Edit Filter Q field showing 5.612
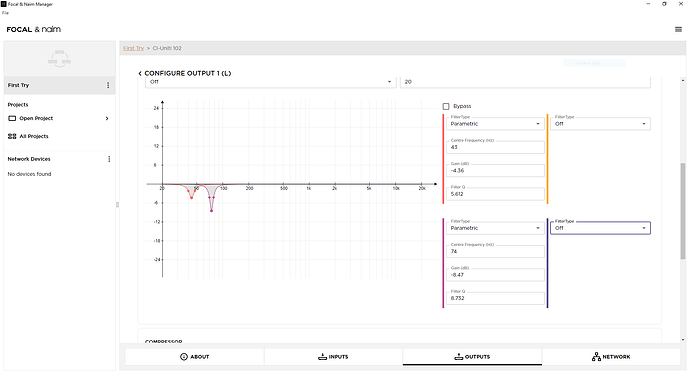Screen dimensions: 690x373 (495, 194)
